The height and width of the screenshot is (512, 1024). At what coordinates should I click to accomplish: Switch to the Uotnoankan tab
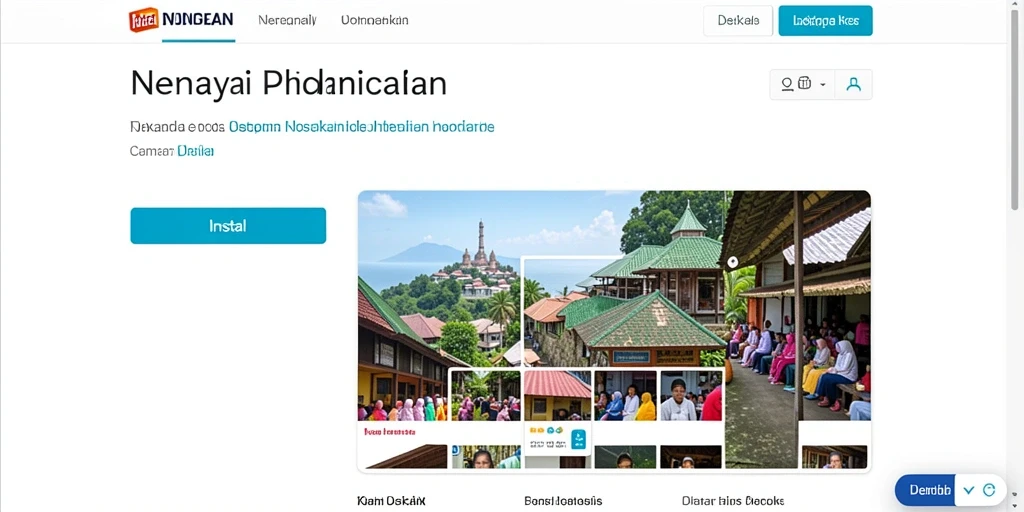pyautogui.click(x=375, y=20)
